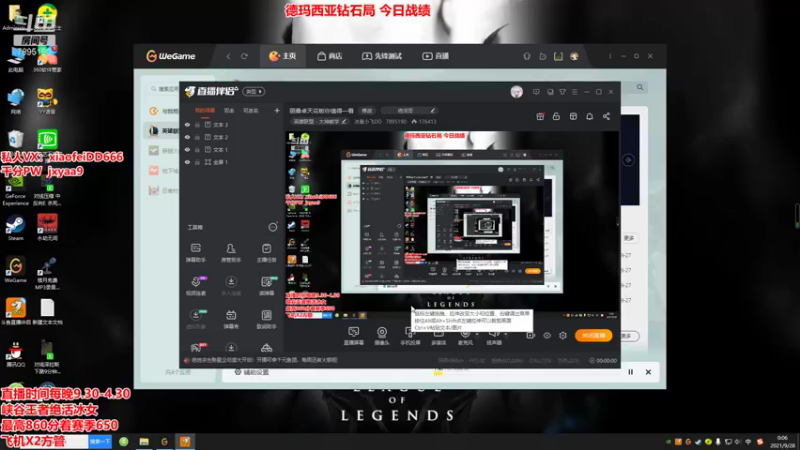
Task: Open the clarity selector field's edit pencil
Action: coord(433,110)
